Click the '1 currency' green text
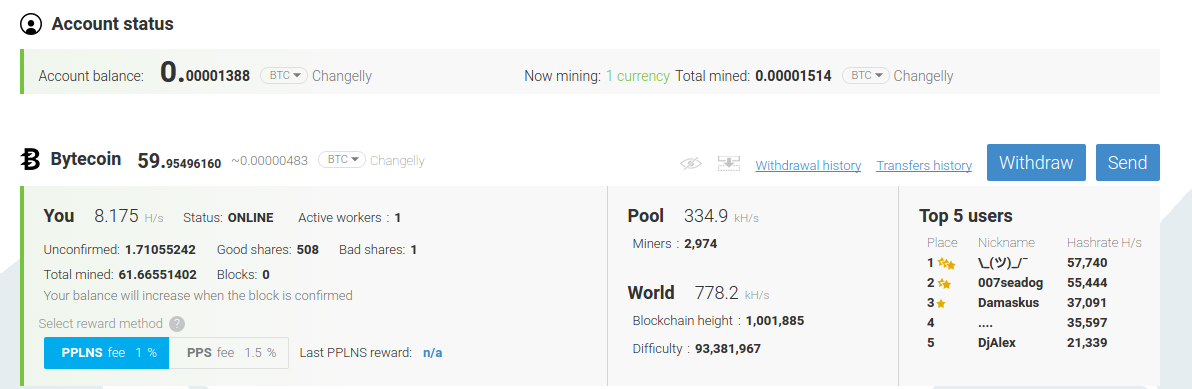Image resolution: width=1192 pixels, height=389 pixels. (638, 76)
